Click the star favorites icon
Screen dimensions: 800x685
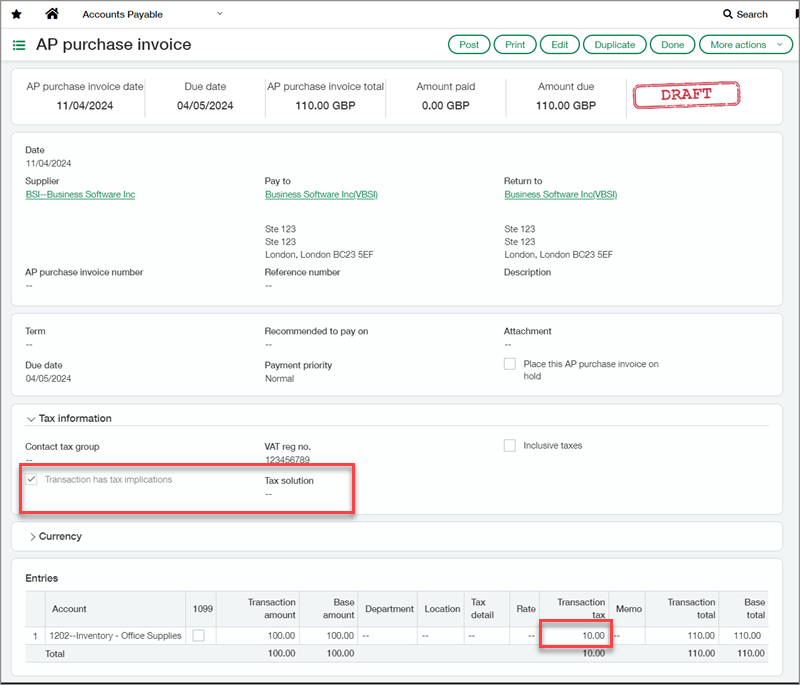(x=14, y=14)
